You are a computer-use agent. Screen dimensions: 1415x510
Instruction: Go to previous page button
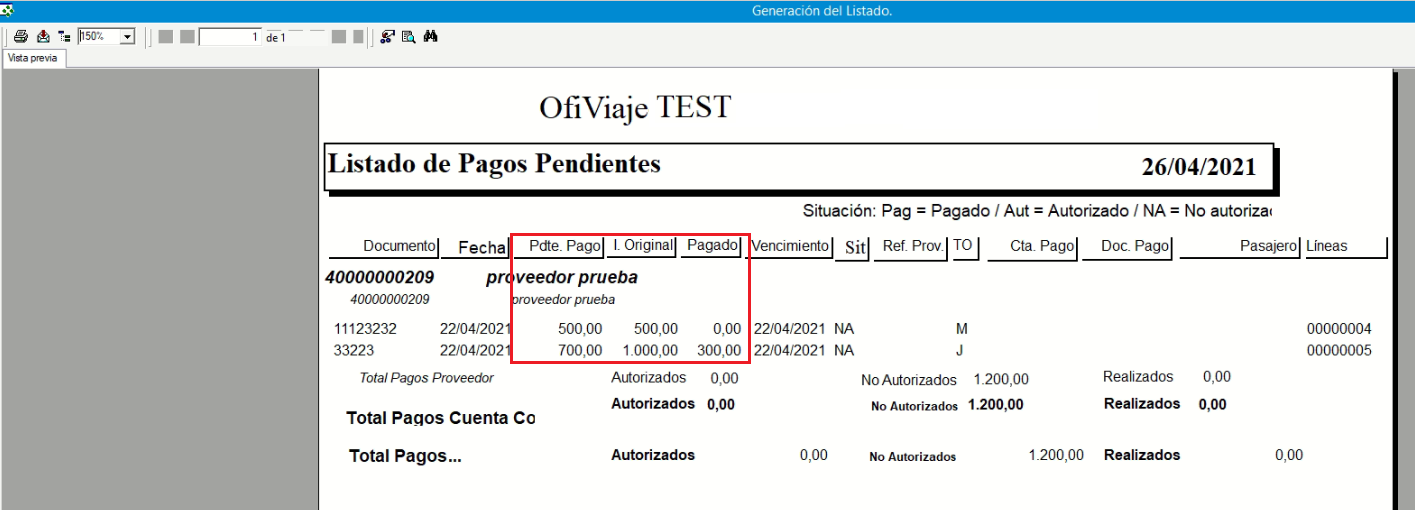[x=187, y=36]
